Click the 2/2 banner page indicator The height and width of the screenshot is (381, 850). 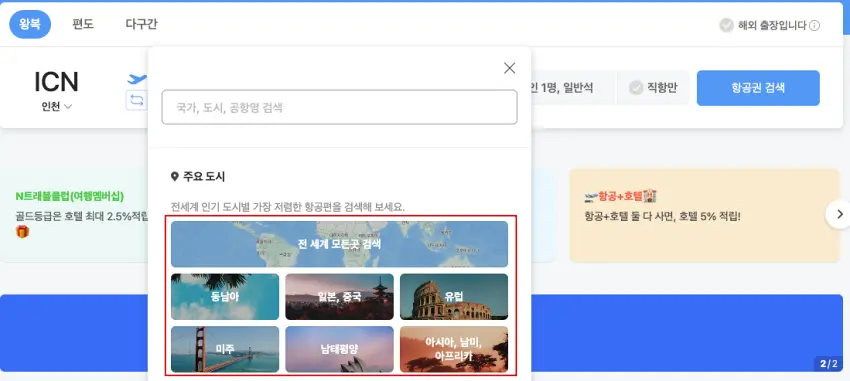827,364
